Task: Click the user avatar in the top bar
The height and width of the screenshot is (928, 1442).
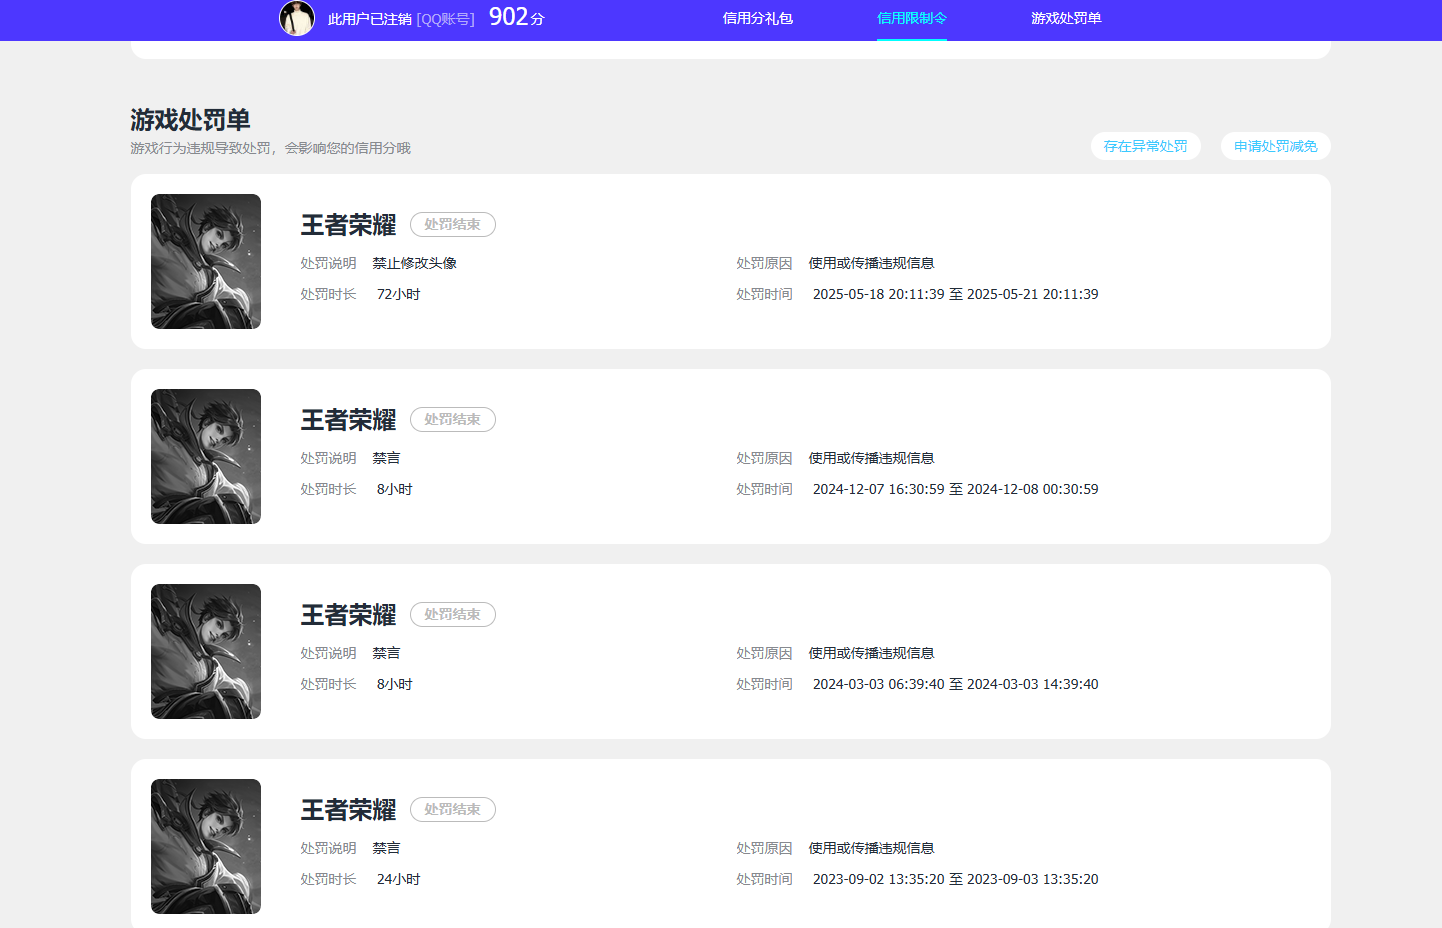Action: (x=297, y=19)
